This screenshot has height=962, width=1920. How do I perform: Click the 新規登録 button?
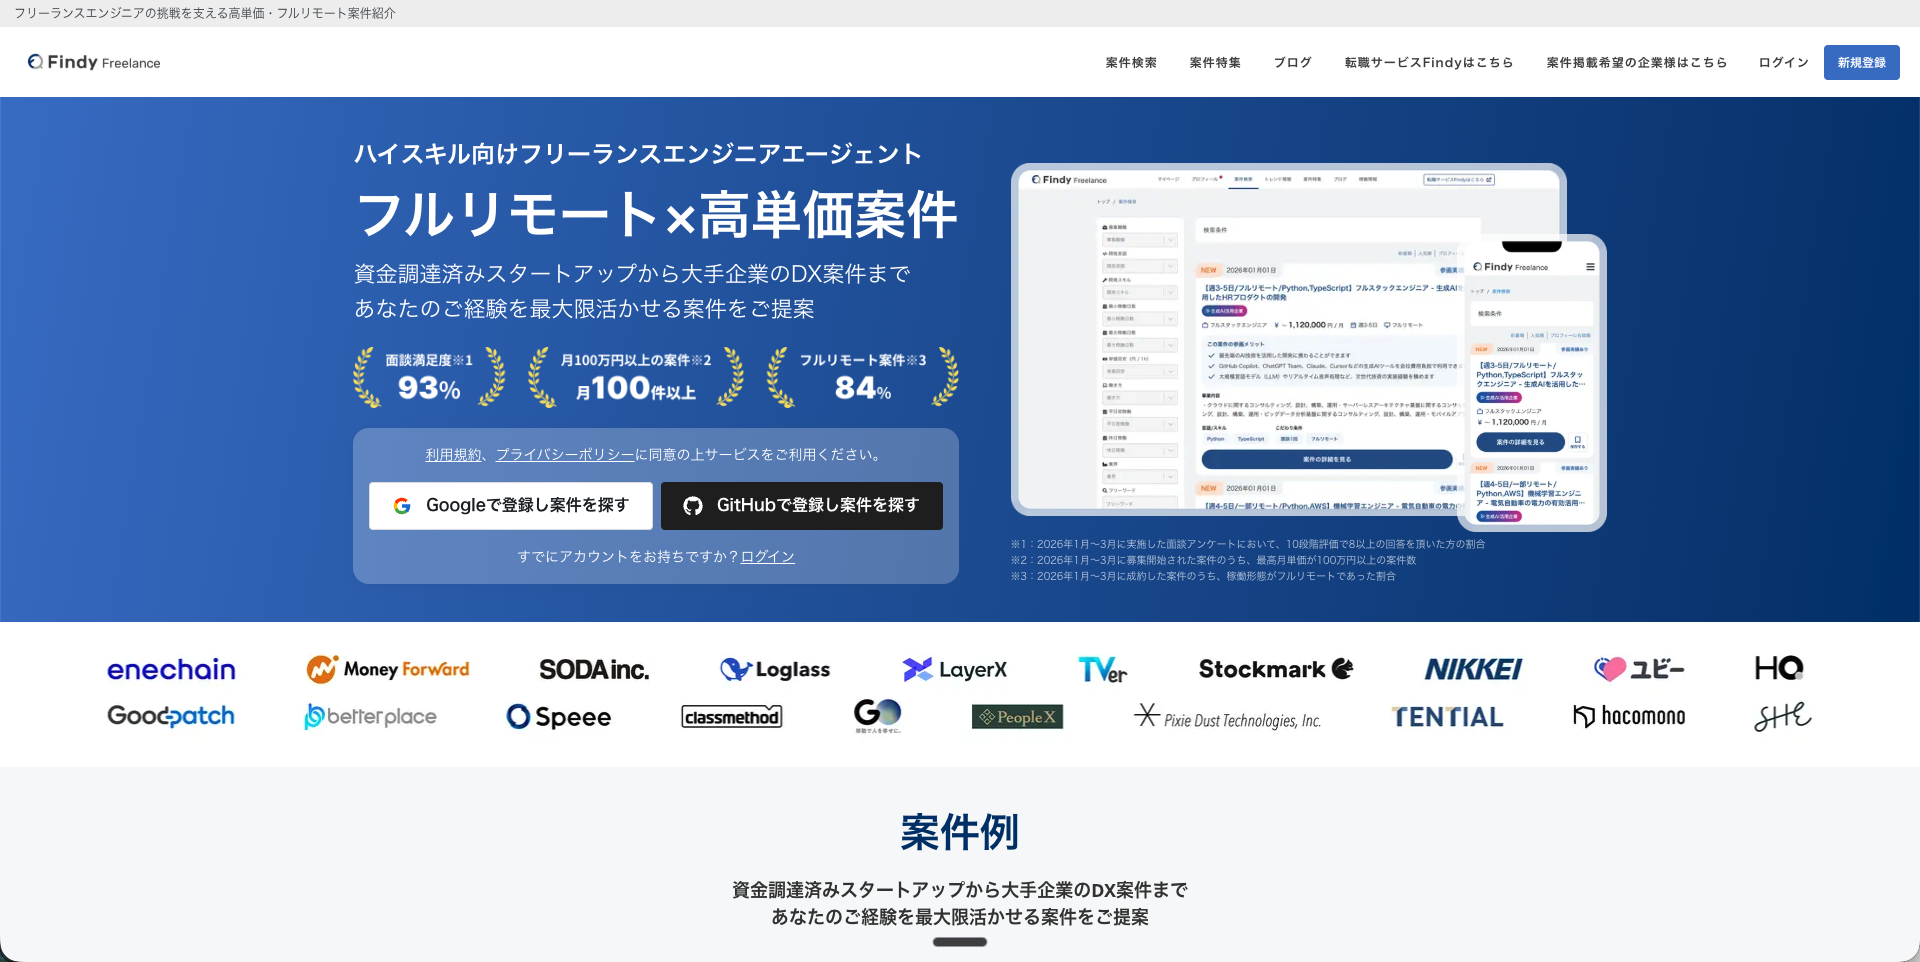(x=1861, y=62)
